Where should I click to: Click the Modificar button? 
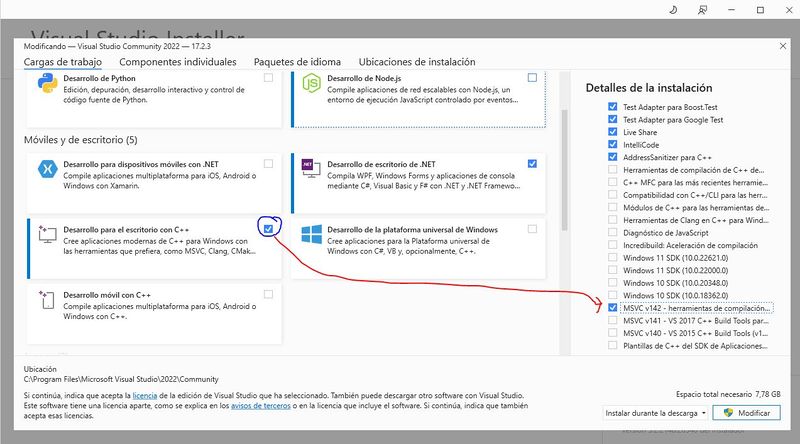pos(746,413)
